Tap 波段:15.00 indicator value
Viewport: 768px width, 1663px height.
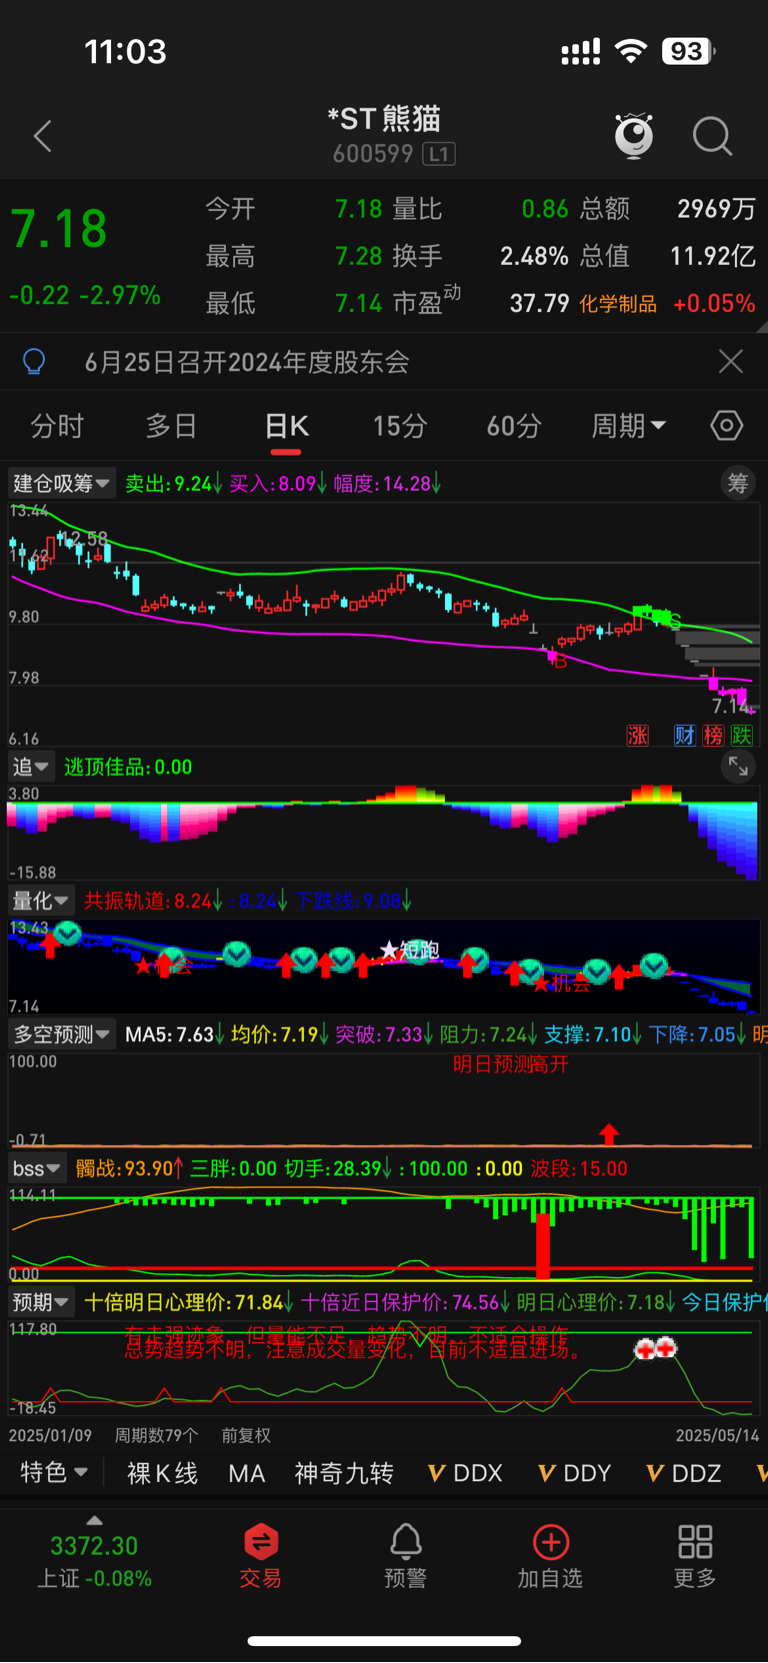point(579,1168)
